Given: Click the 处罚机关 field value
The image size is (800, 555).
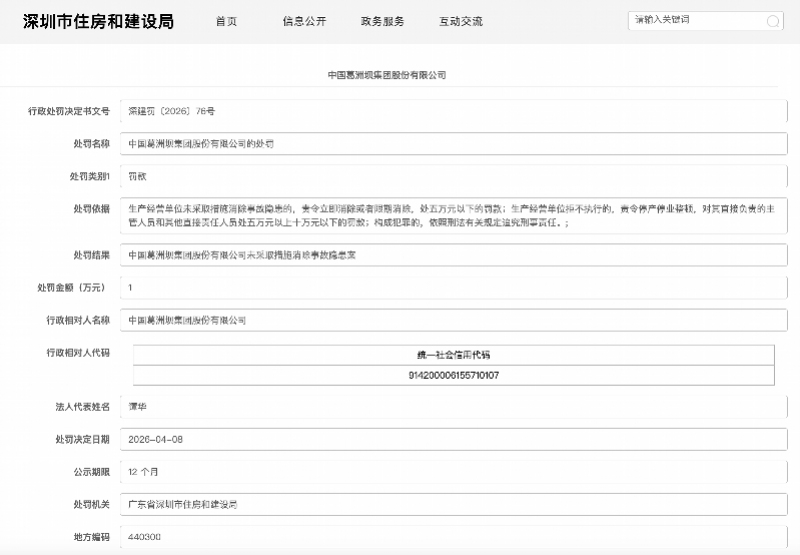Looking at the screenshot, I should (454, 505).
